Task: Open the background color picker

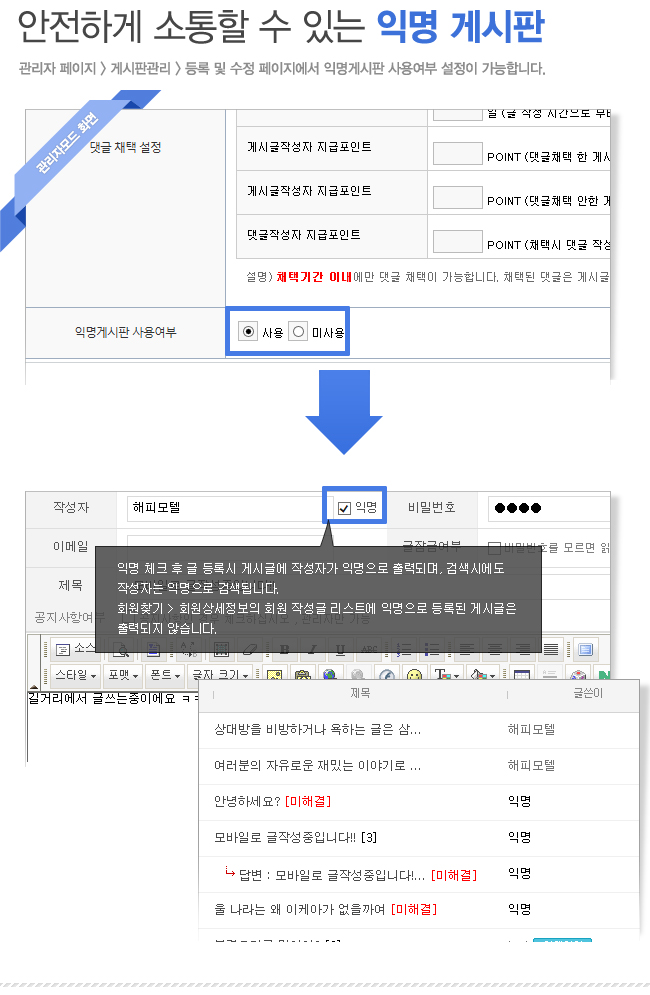Action: pyautogui.click(x=482, y=675)
